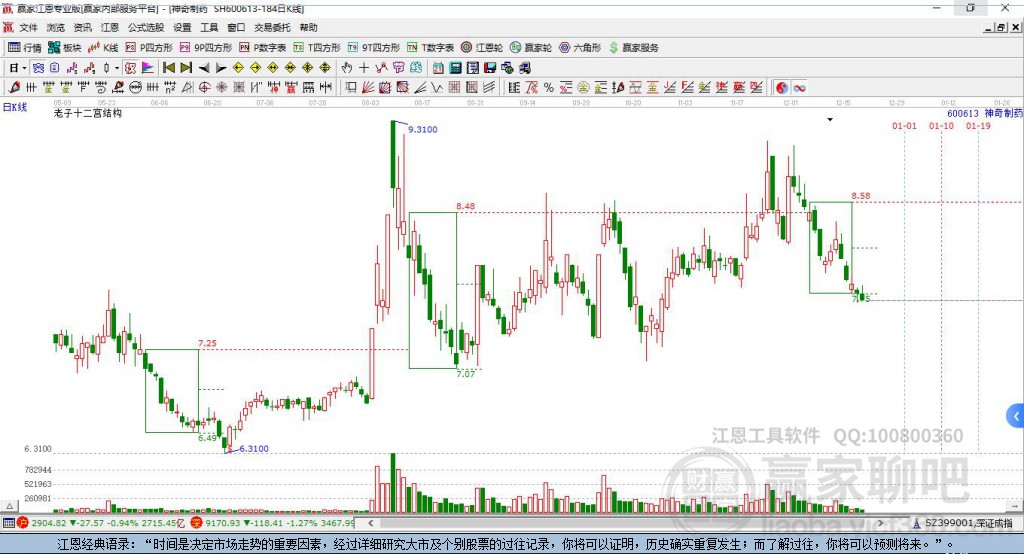Open the T数字表 time table
Screen dimensions: 1024x554
click(x=430, y=48)
